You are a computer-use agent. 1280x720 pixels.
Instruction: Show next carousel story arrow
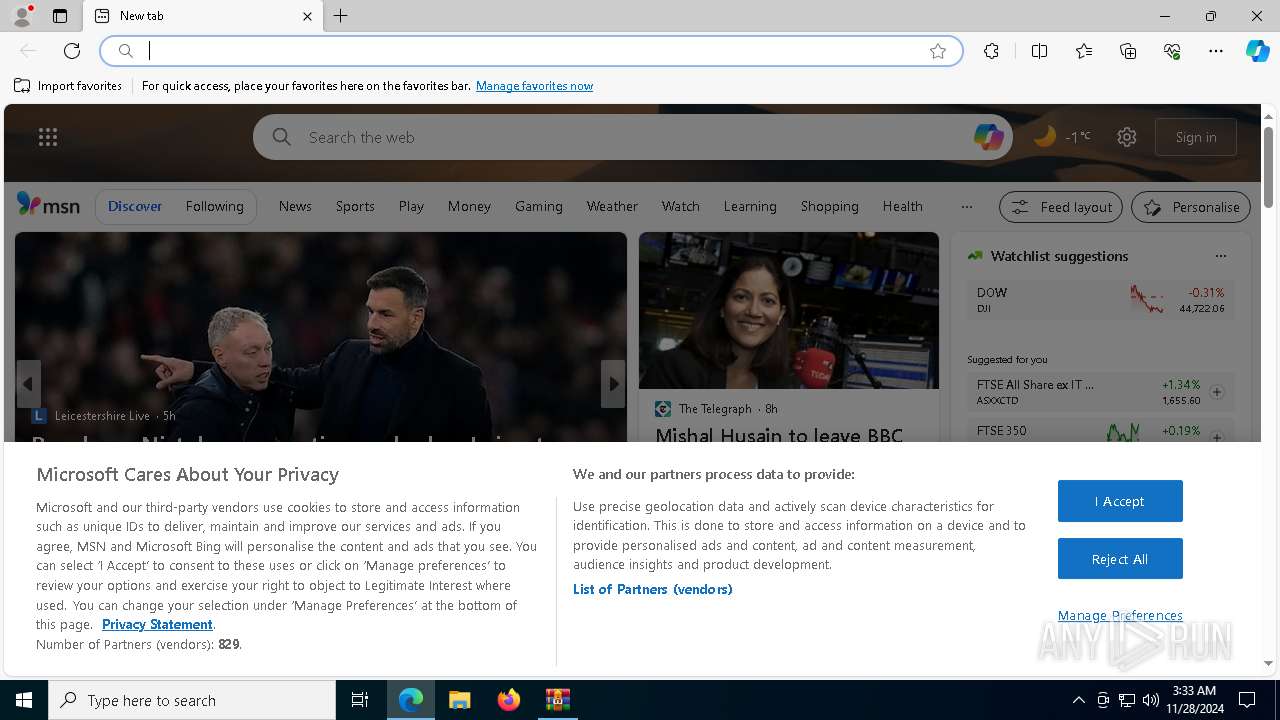point(613,384)
